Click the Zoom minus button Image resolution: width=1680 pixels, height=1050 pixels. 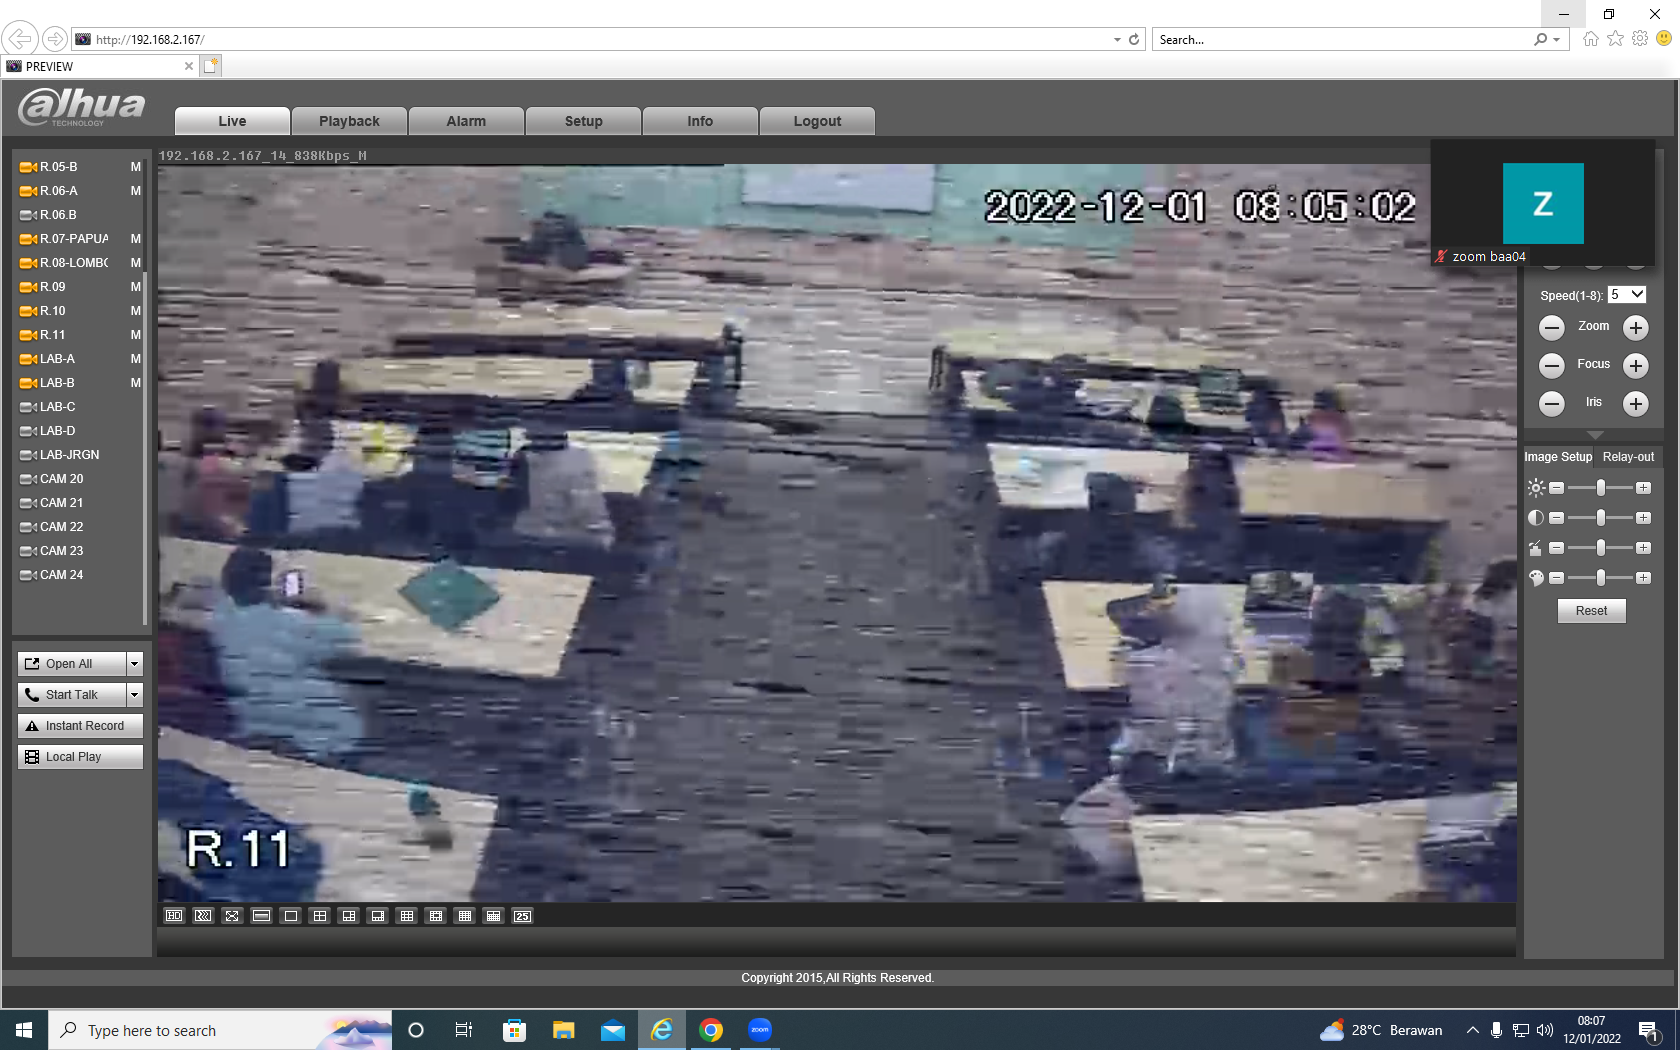tap(1552, 328)
